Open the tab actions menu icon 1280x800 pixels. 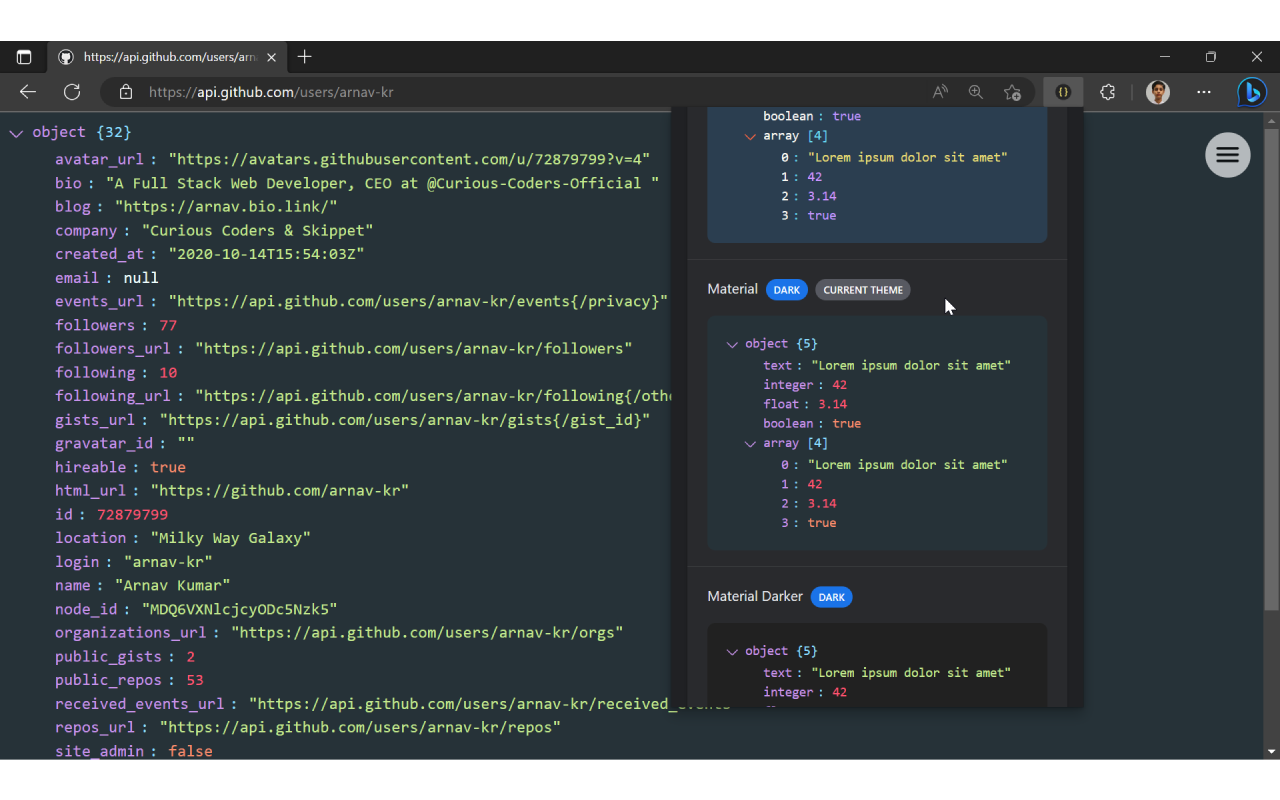[x=24, y=57]
